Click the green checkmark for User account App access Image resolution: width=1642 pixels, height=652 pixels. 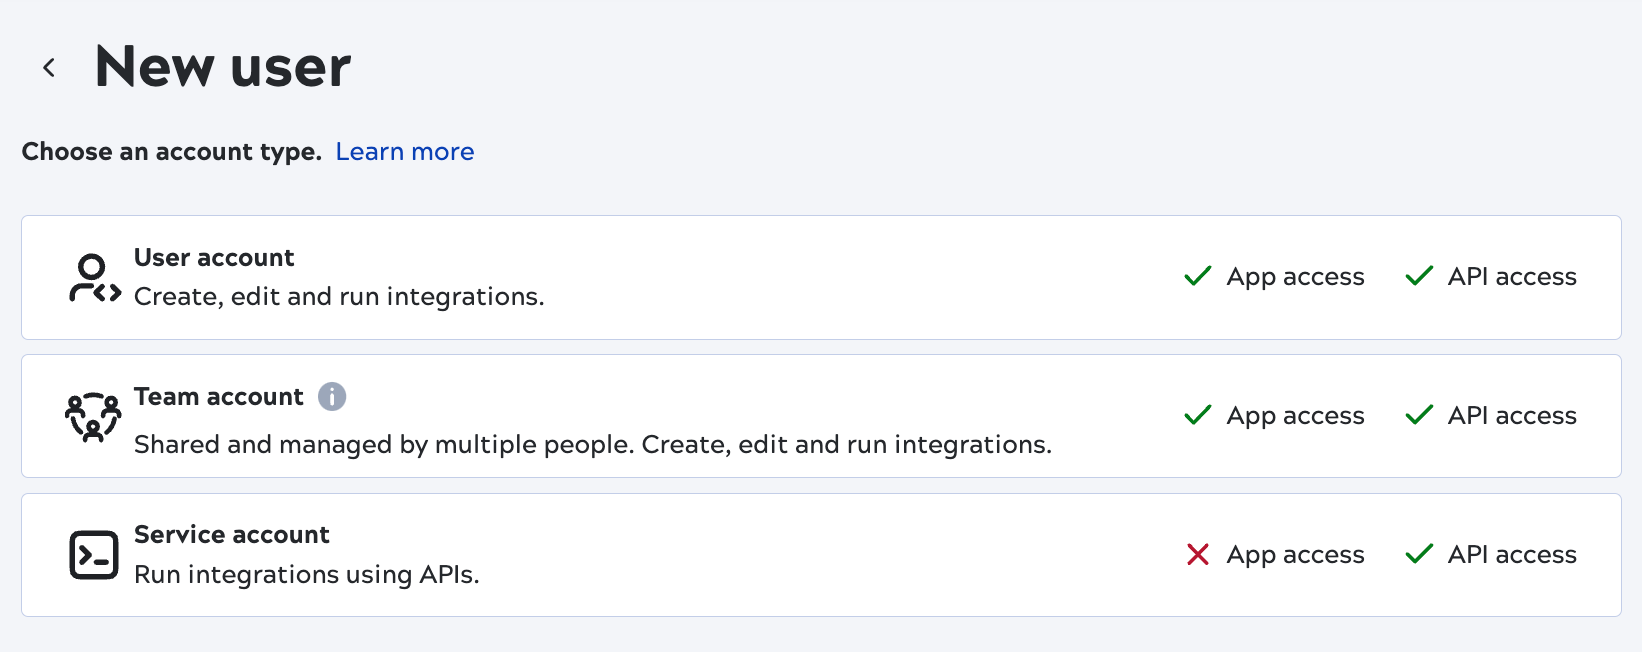click(1197, 276)
